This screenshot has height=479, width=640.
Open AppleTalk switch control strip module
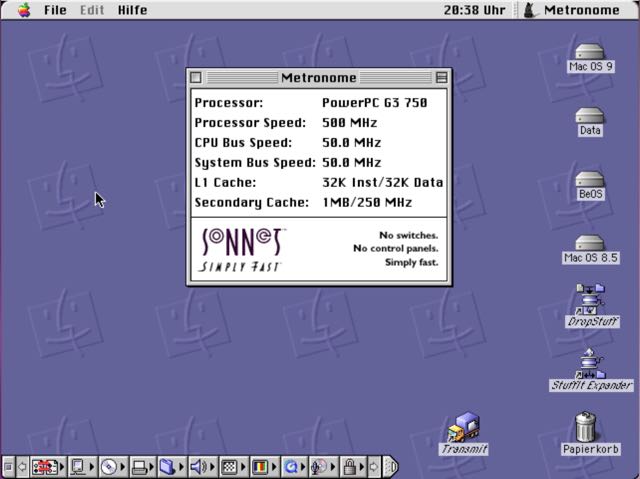pos(48,466)
